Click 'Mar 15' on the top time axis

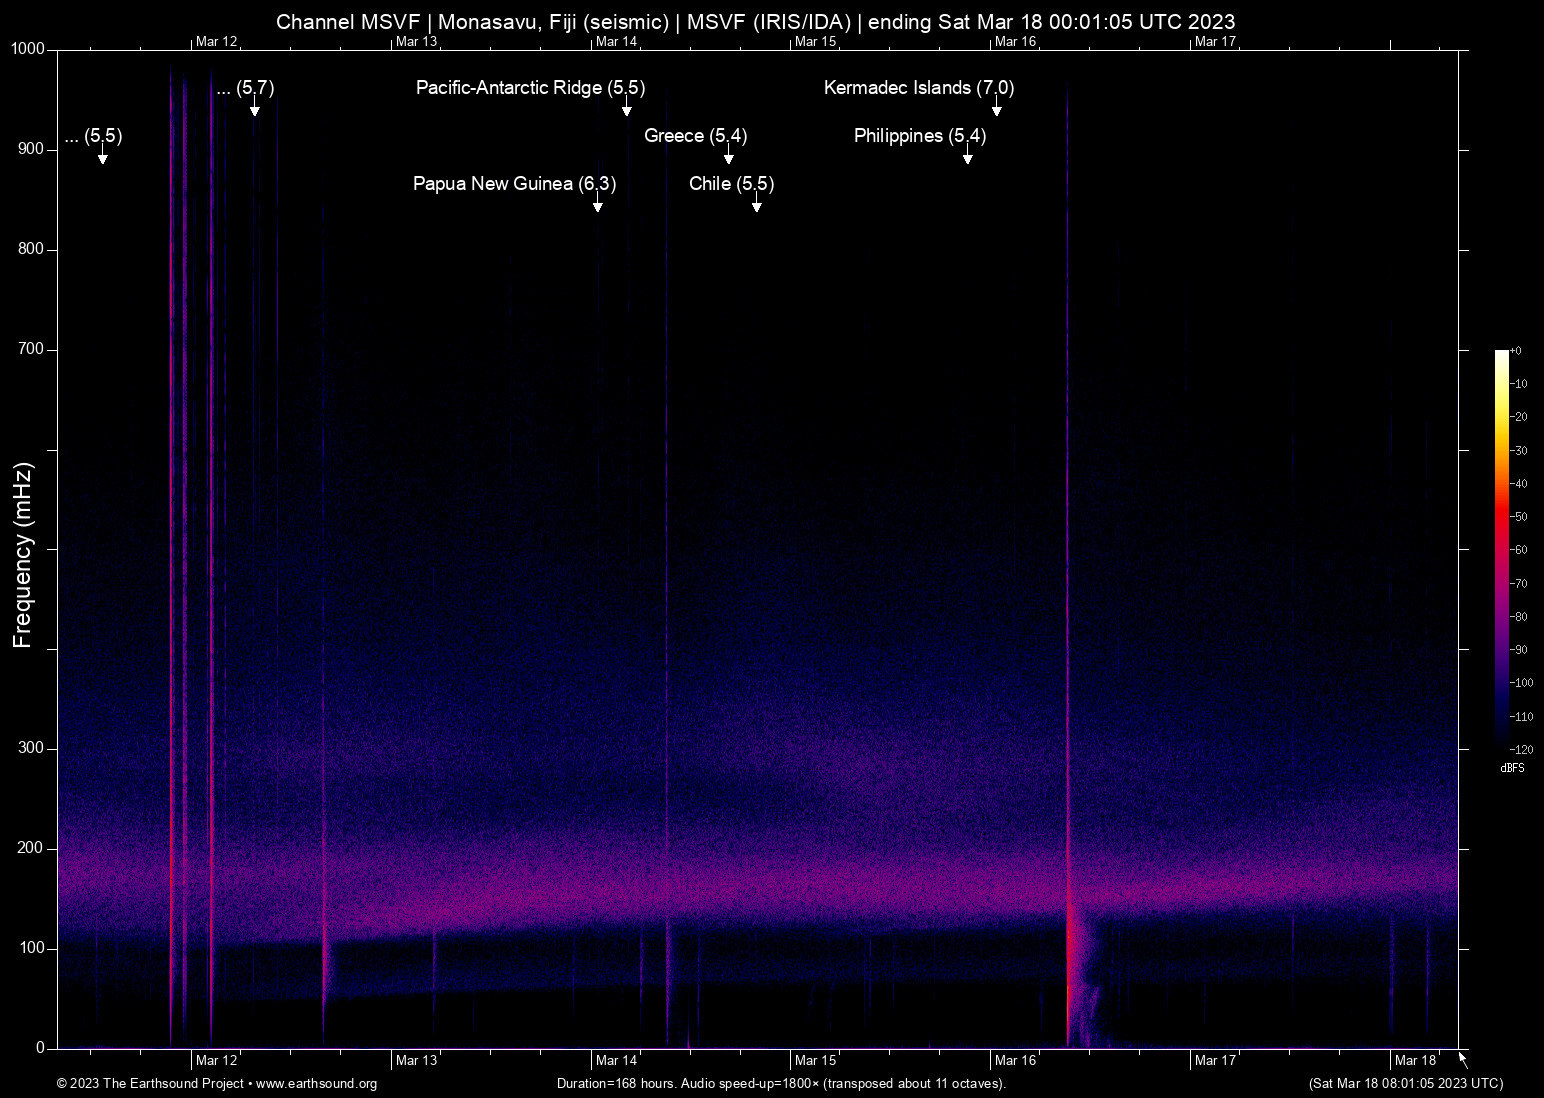click(815, 42)
